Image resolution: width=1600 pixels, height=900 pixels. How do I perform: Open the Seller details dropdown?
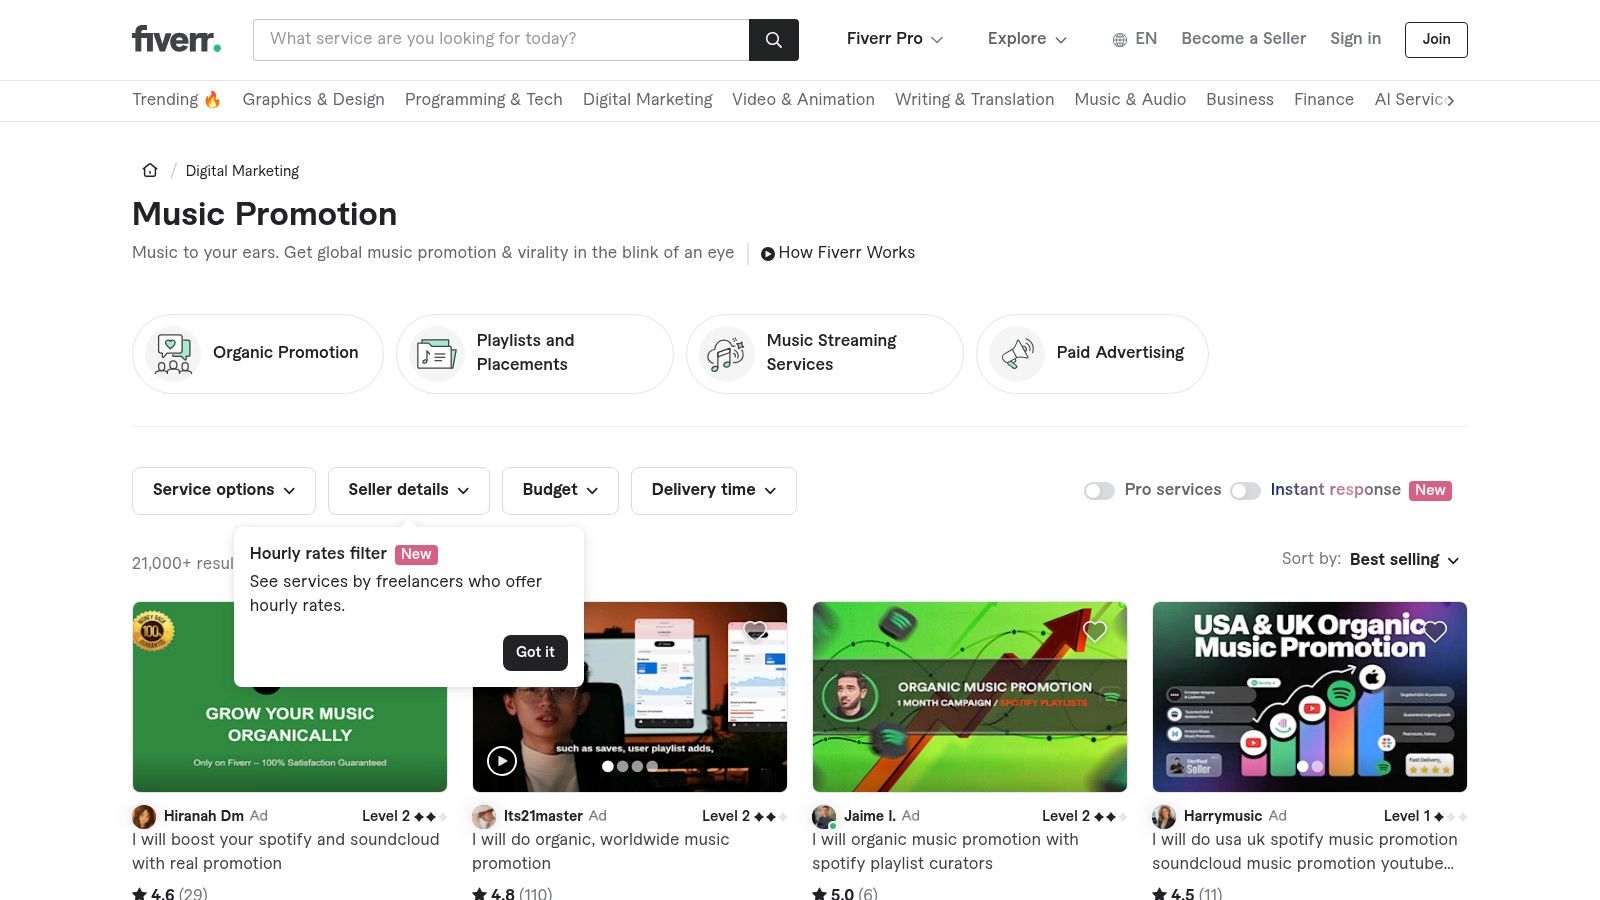(409, 491)
